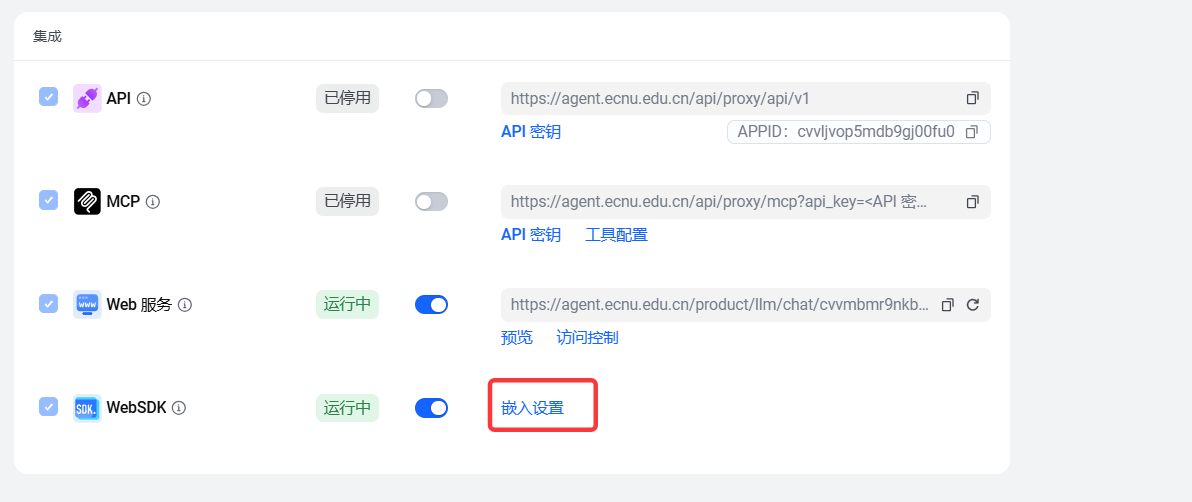Screen dimensions: 1192x502
Task: Click the info icon beside WebSDK
Action: (179, 408)
